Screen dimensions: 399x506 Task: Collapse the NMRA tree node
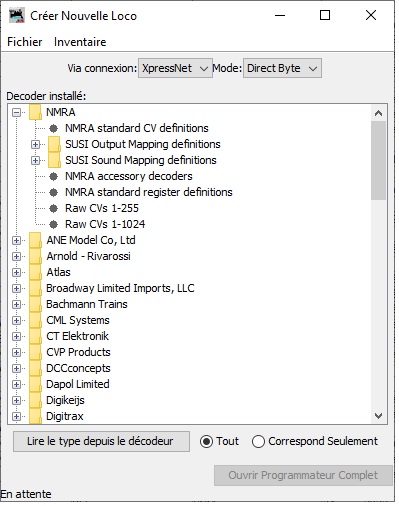click(x=16, y=112)
